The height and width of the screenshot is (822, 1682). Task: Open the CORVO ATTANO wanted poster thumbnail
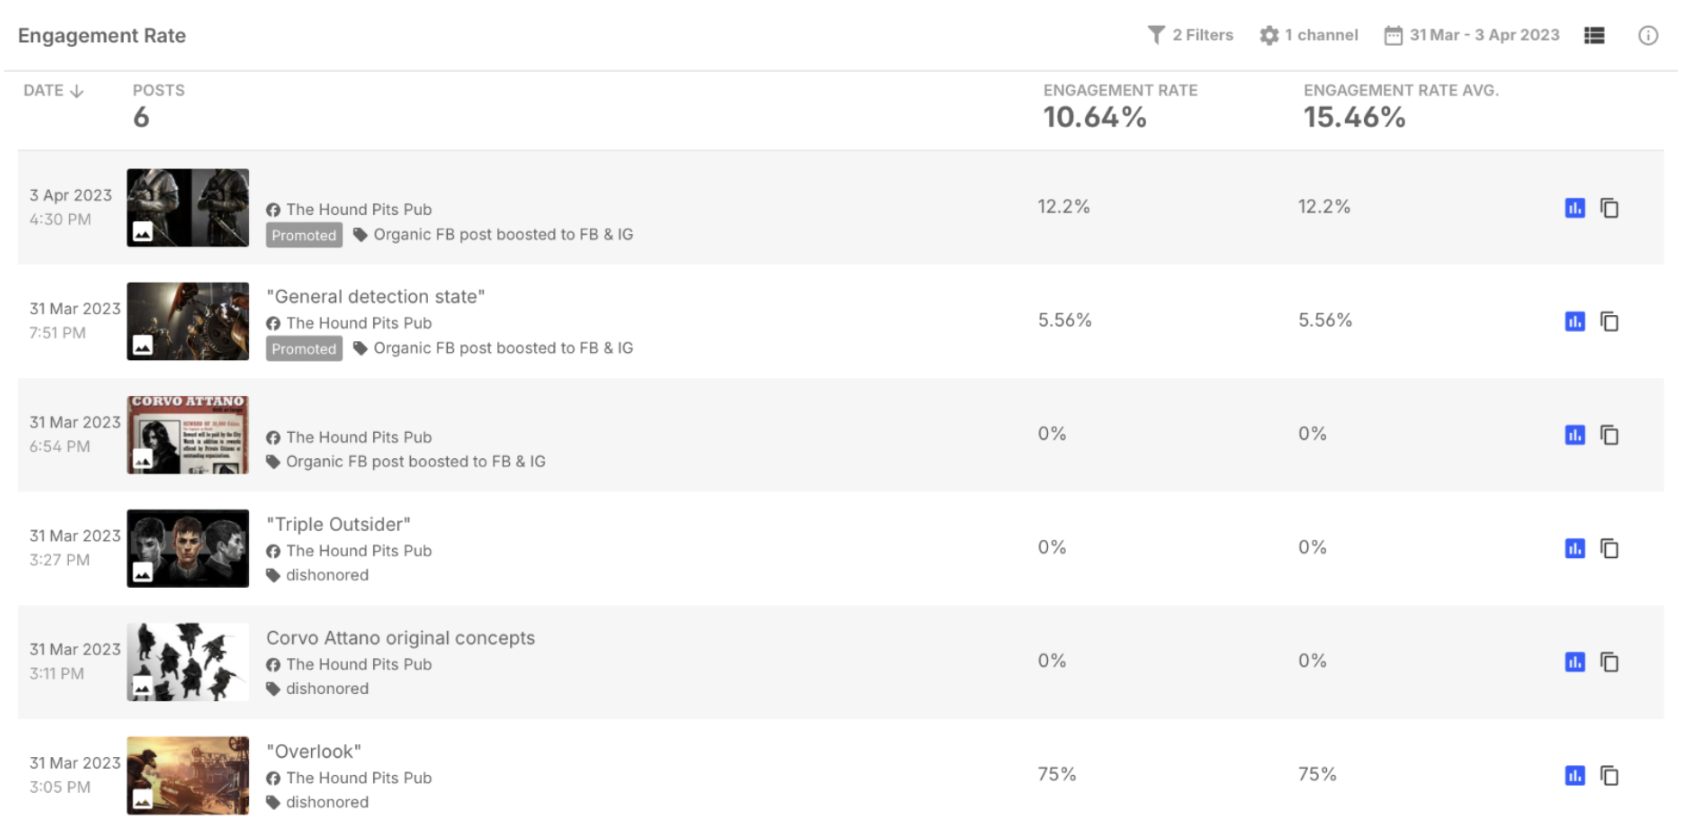pos(188,435)
